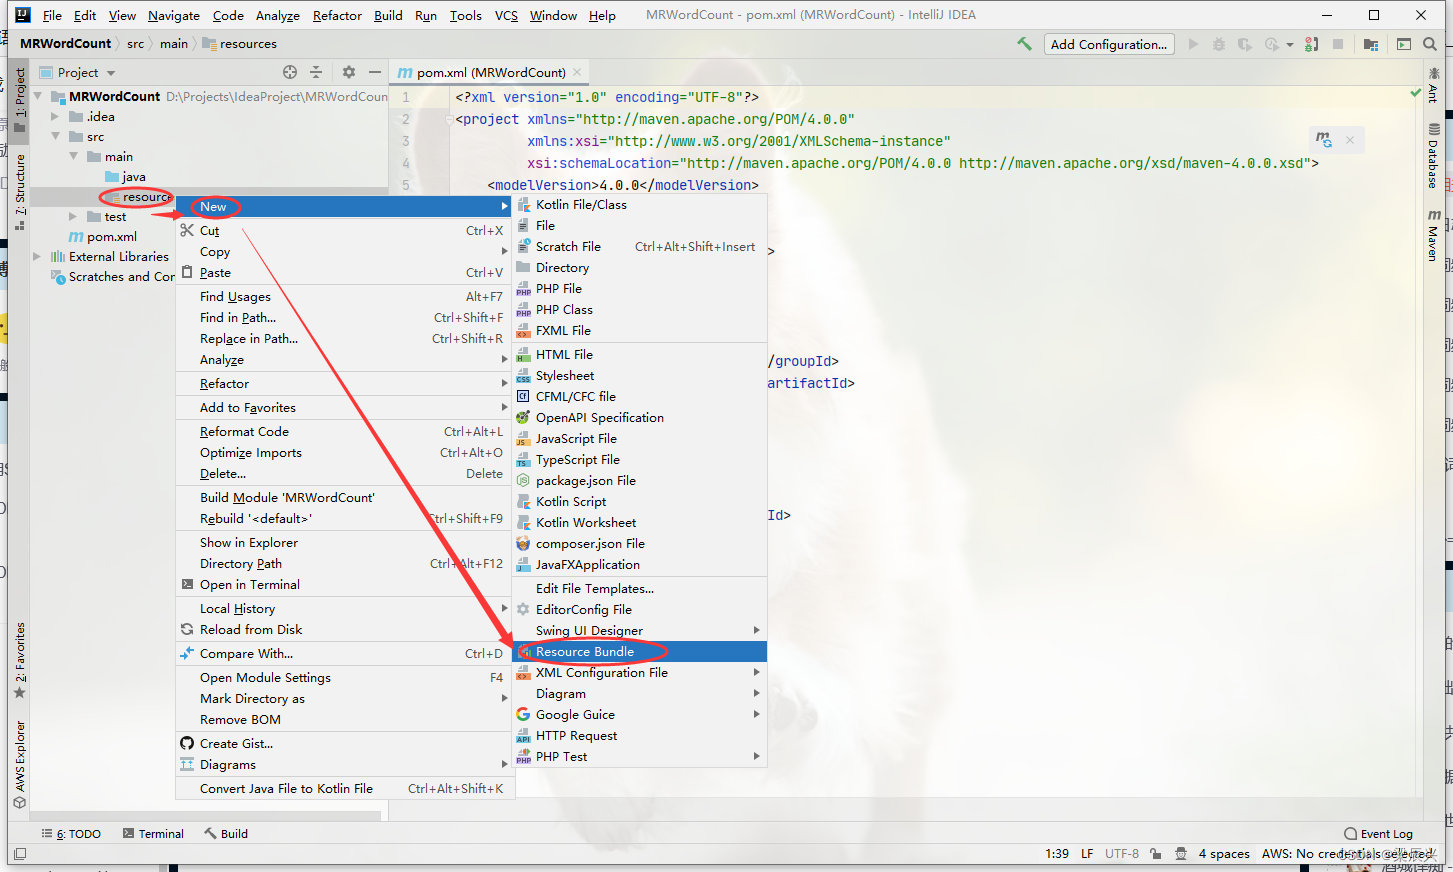Open Terminal tool window tab

[153, 833]
